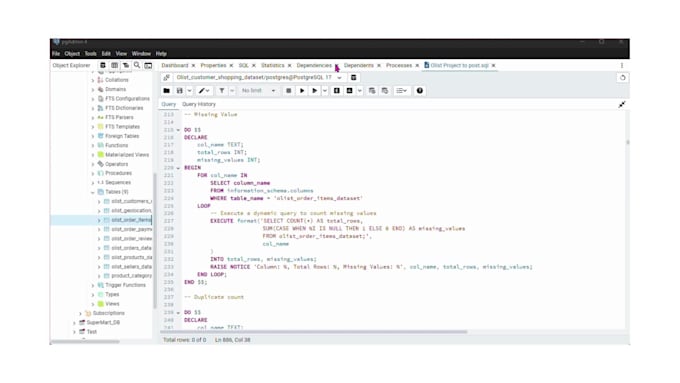Select the product_category table
The width and height of the screenshot is (680, 383).
point(131,276)
